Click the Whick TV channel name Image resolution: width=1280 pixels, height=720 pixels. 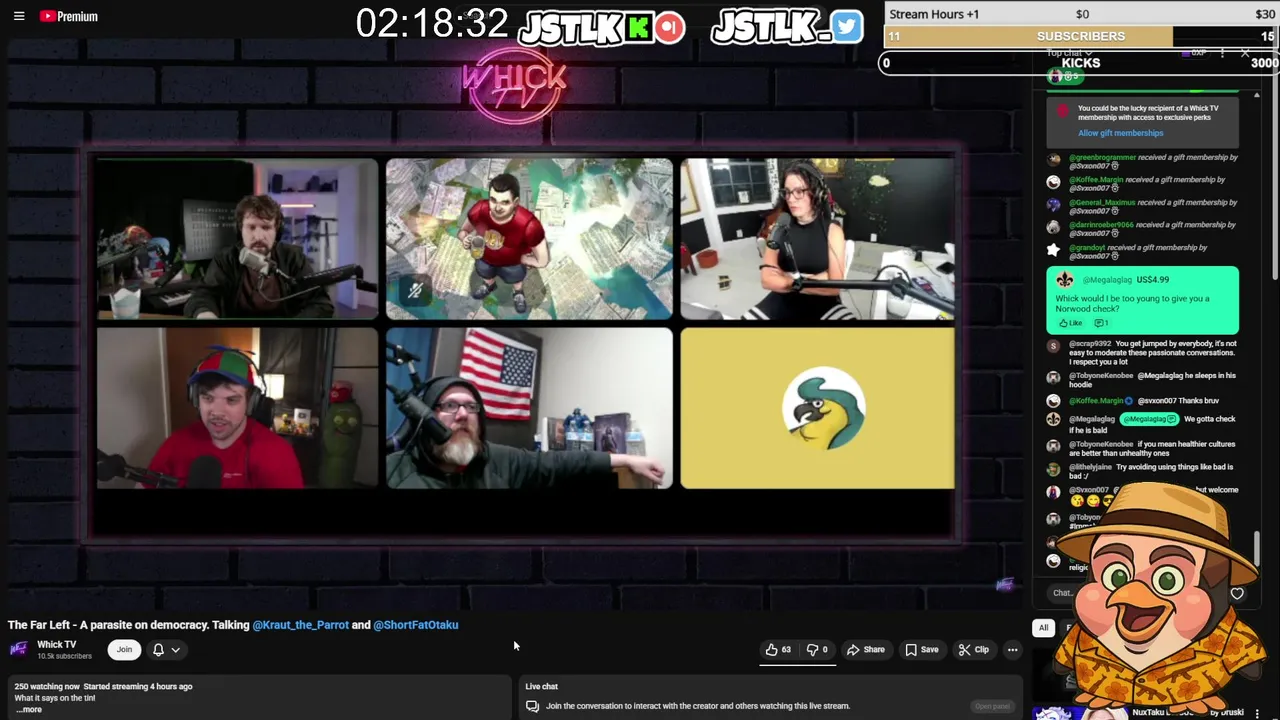pos(56,645)
